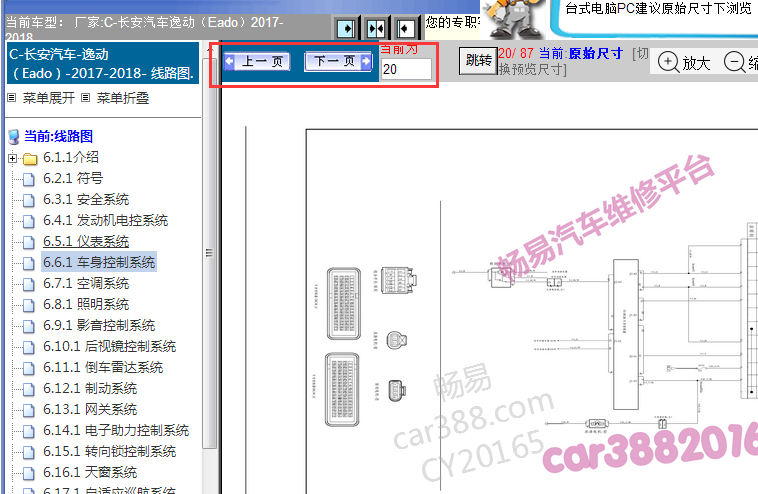Viewport: 758px width, 494px height.
Task: Click 原始尺寸 original size link
Action: click(x=596, y=53)
